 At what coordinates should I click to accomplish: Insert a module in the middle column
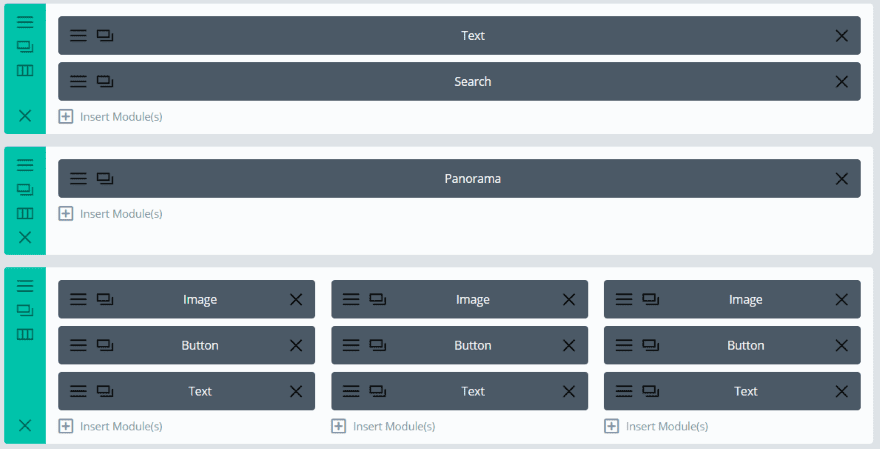(384, 426)
